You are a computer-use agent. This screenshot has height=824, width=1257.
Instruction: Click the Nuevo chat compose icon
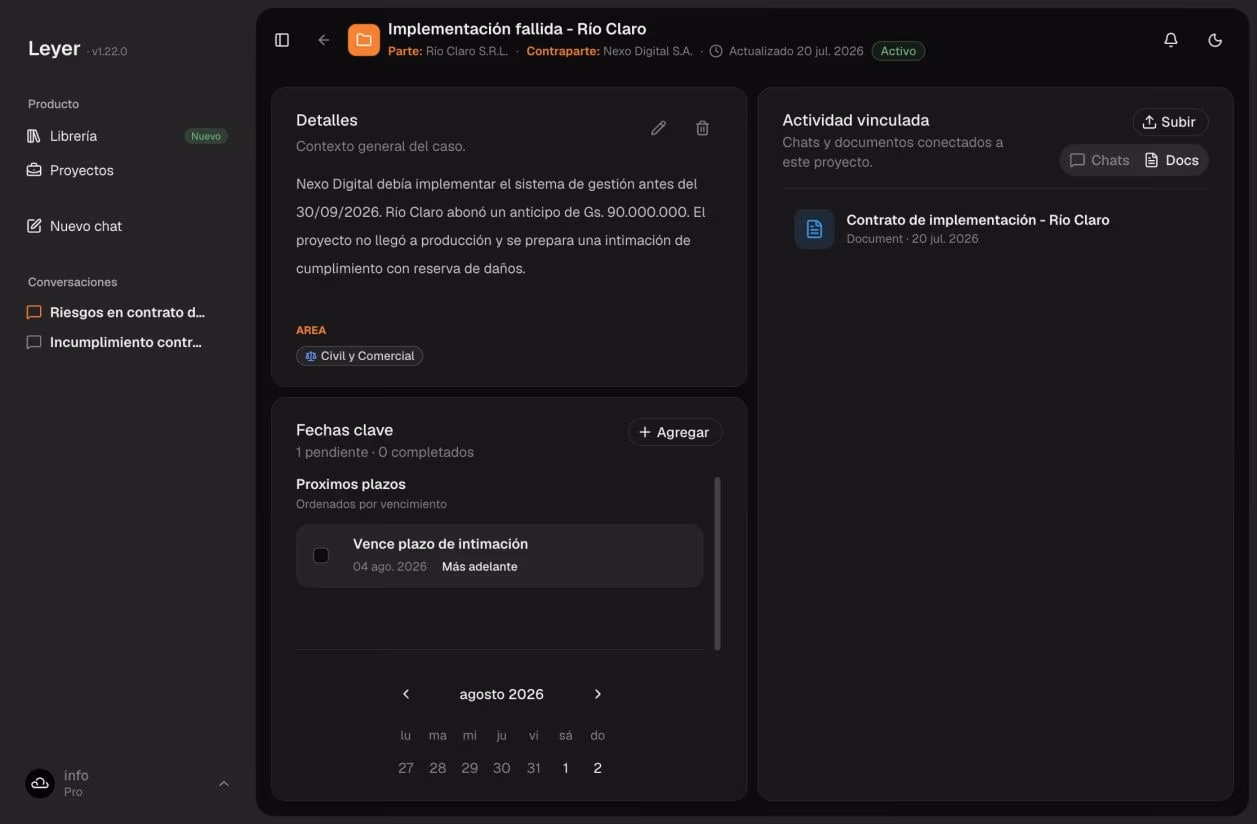[x=34, y=226]
